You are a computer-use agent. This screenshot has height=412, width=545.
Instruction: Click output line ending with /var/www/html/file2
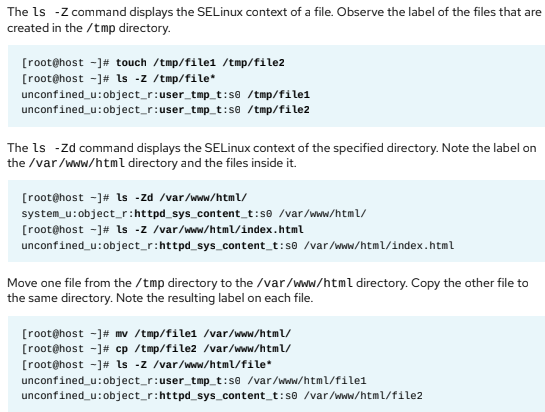click(x=222, y=396)
